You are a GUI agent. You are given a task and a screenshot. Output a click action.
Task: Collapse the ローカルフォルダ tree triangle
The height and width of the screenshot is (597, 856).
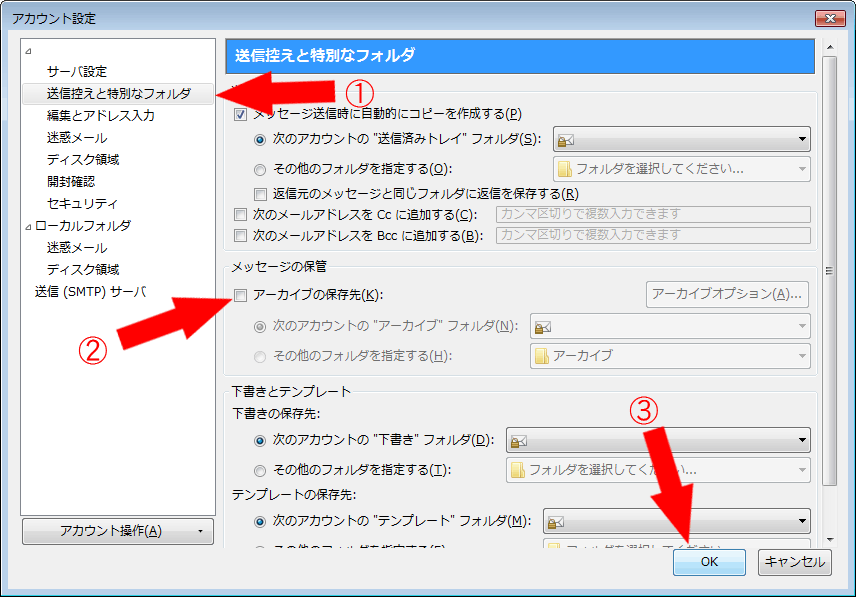coord(28,226)
